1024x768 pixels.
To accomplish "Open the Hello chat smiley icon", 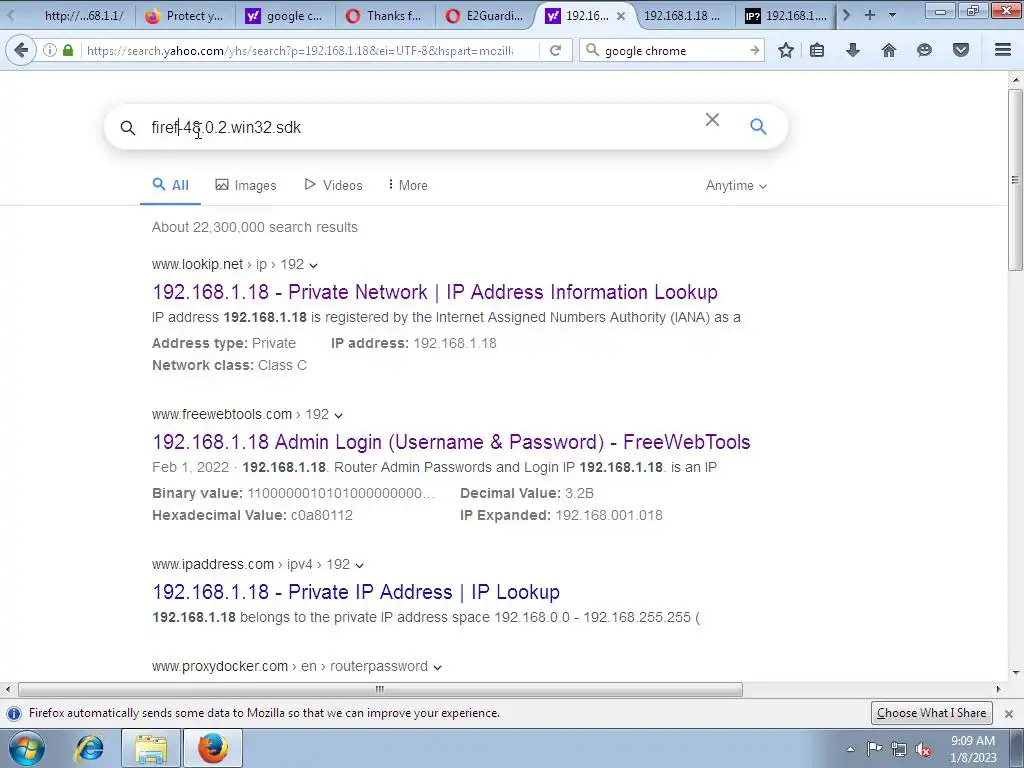I will [924, 50].
